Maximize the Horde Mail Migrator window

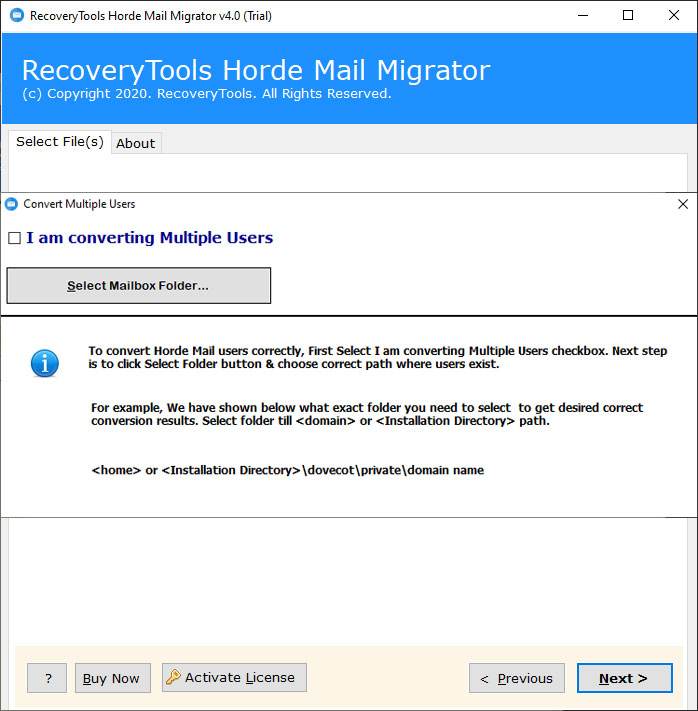point(628,15)
